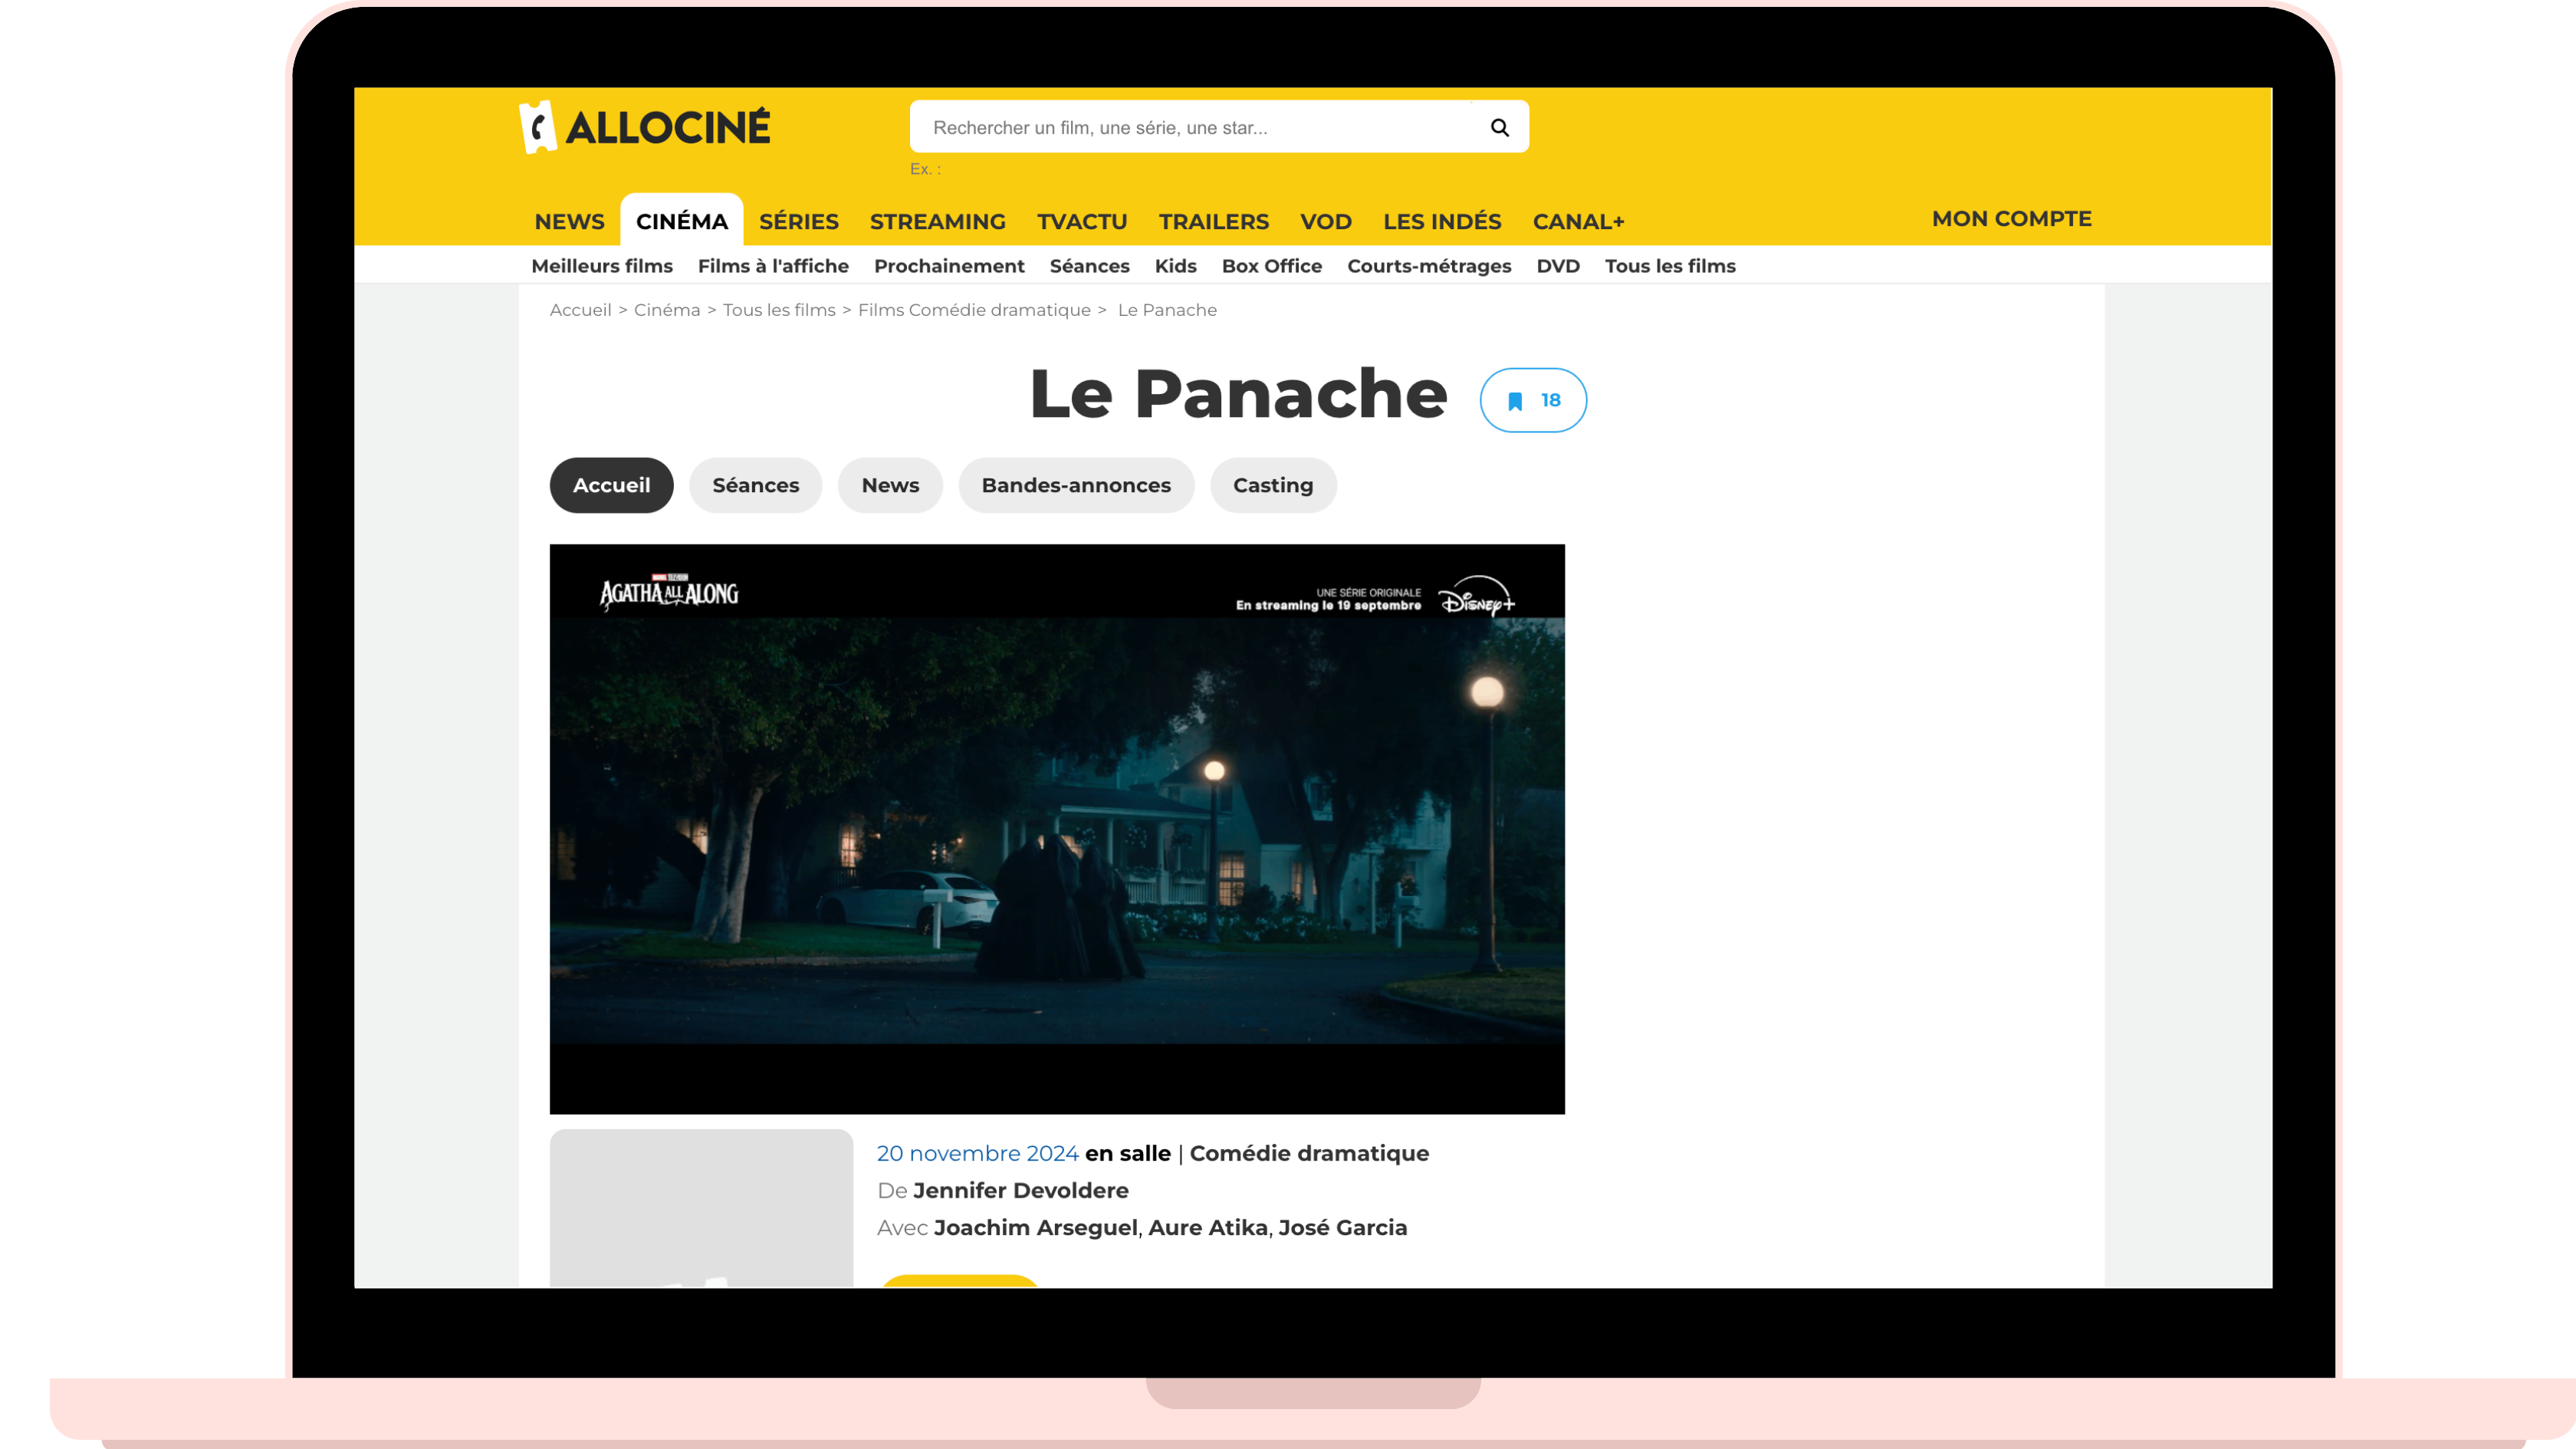Screen dimensions: 2576x1449
Task: Open the SÉRIES main menu tab
Action: pyautogui.click(x=798, y=221)
